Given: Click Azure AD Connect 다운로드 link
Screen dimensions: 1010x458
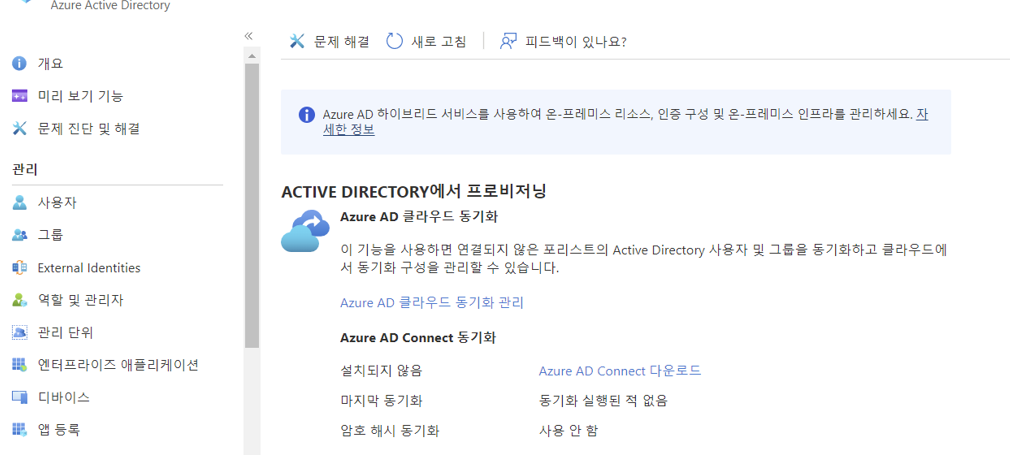Looking at the screenshot, I should (x=620, y=370).
